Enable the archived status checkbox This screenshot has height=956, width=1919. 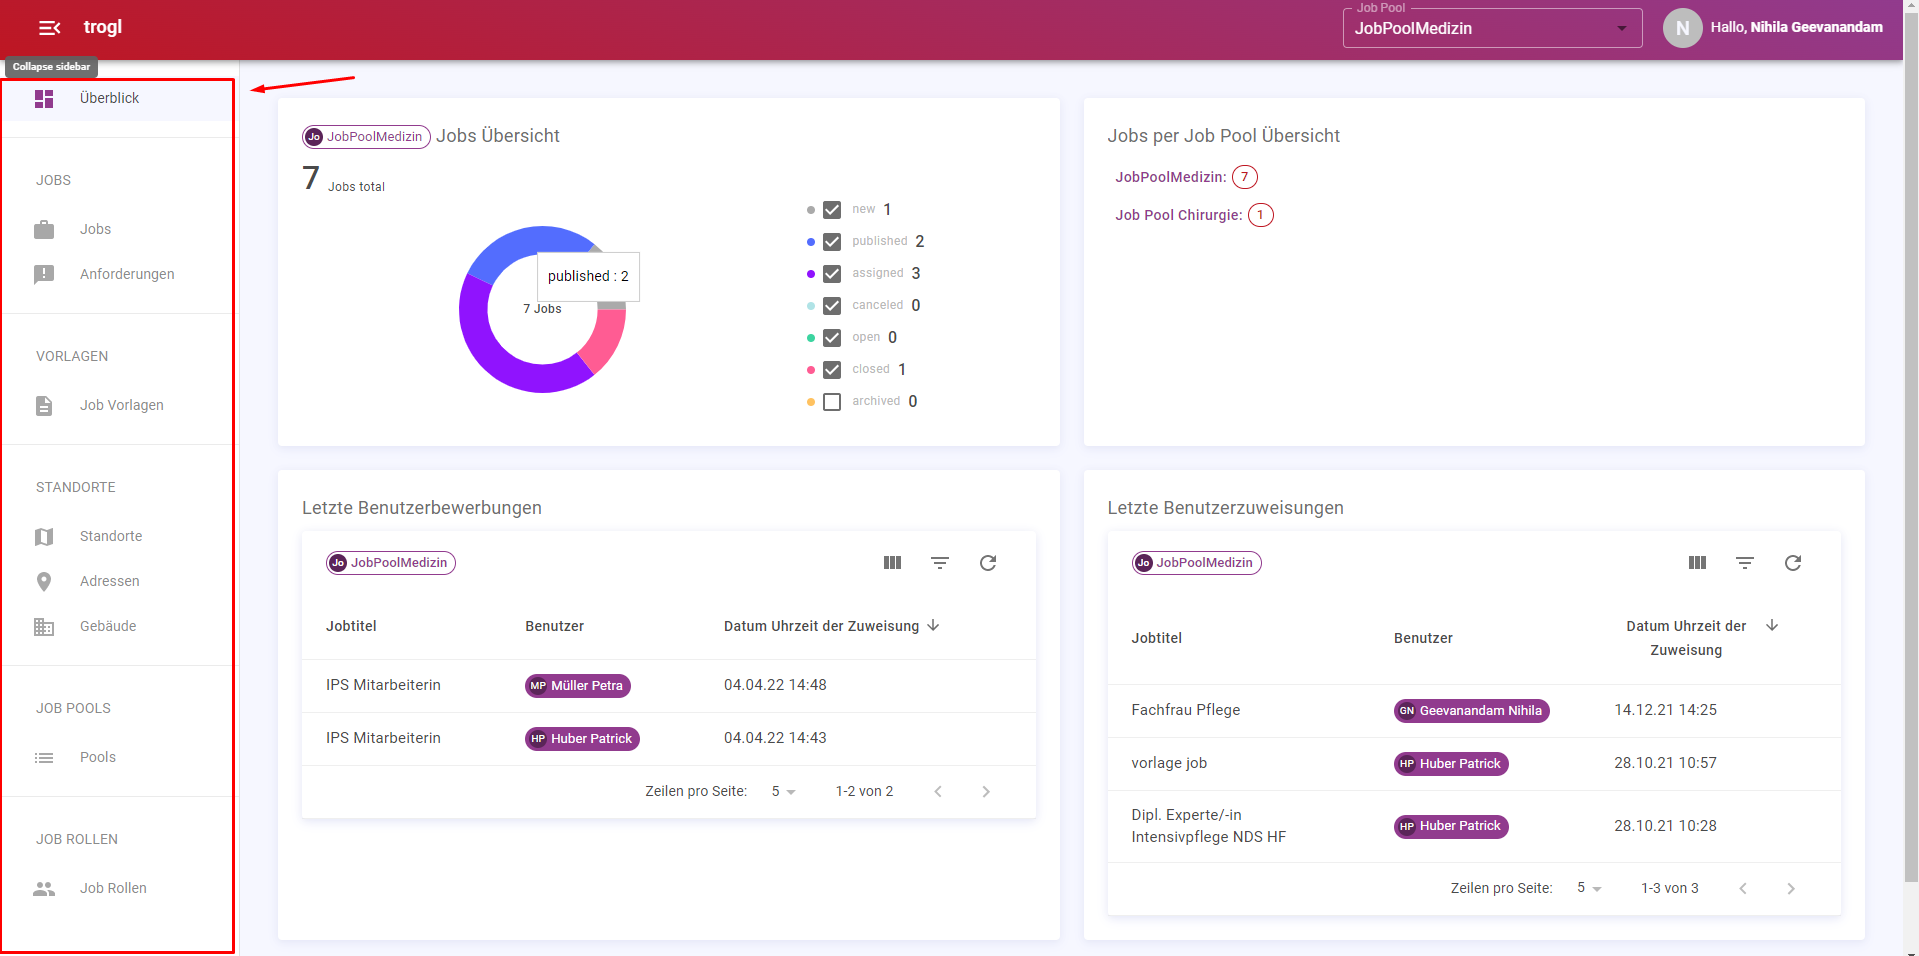click(832, 402)
